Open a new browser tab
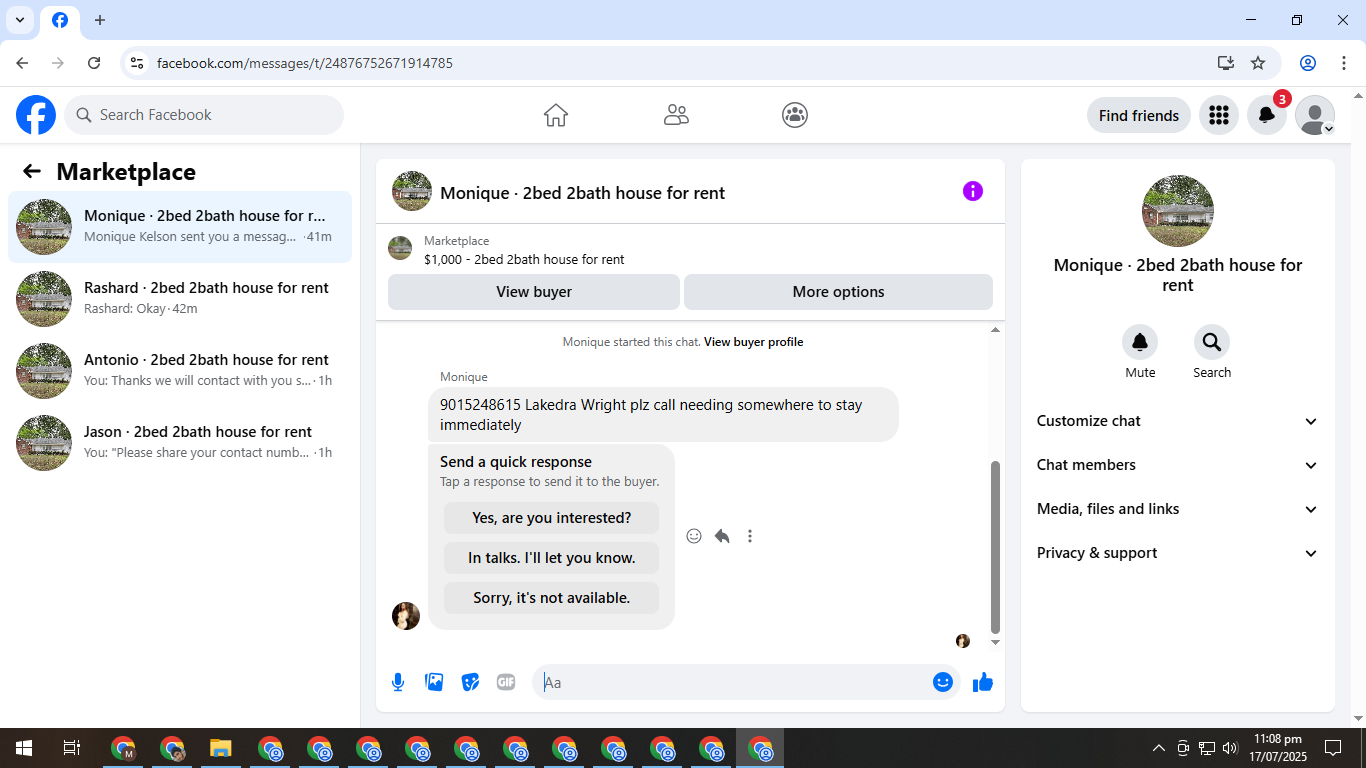 100,20
